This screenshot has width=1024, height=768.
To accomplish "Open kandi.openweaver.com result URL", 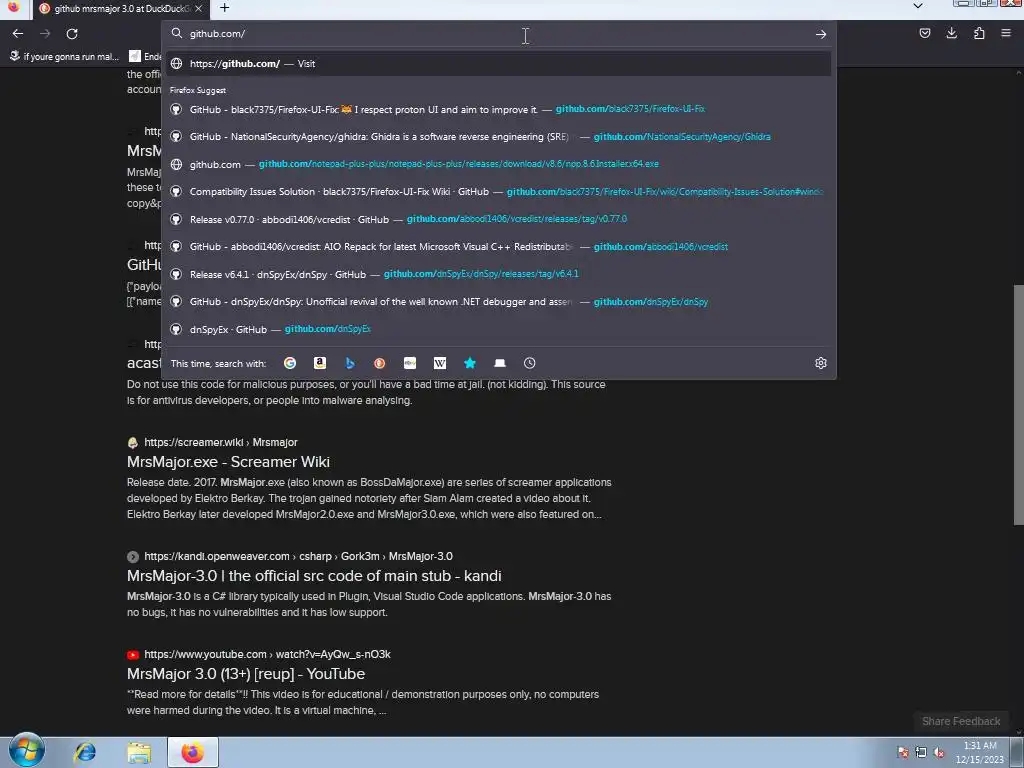I will pyautogui.click(x=298, y=556).
